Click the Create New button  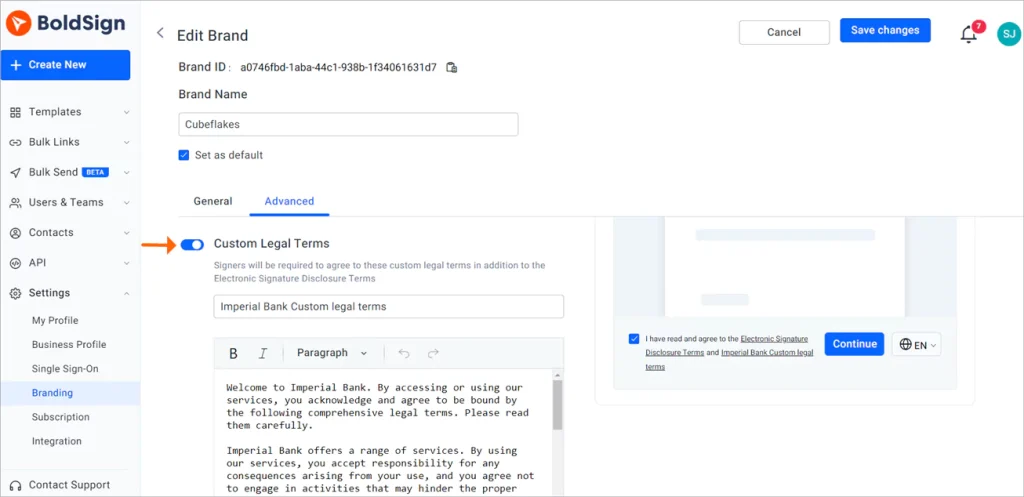pos(65,65)
